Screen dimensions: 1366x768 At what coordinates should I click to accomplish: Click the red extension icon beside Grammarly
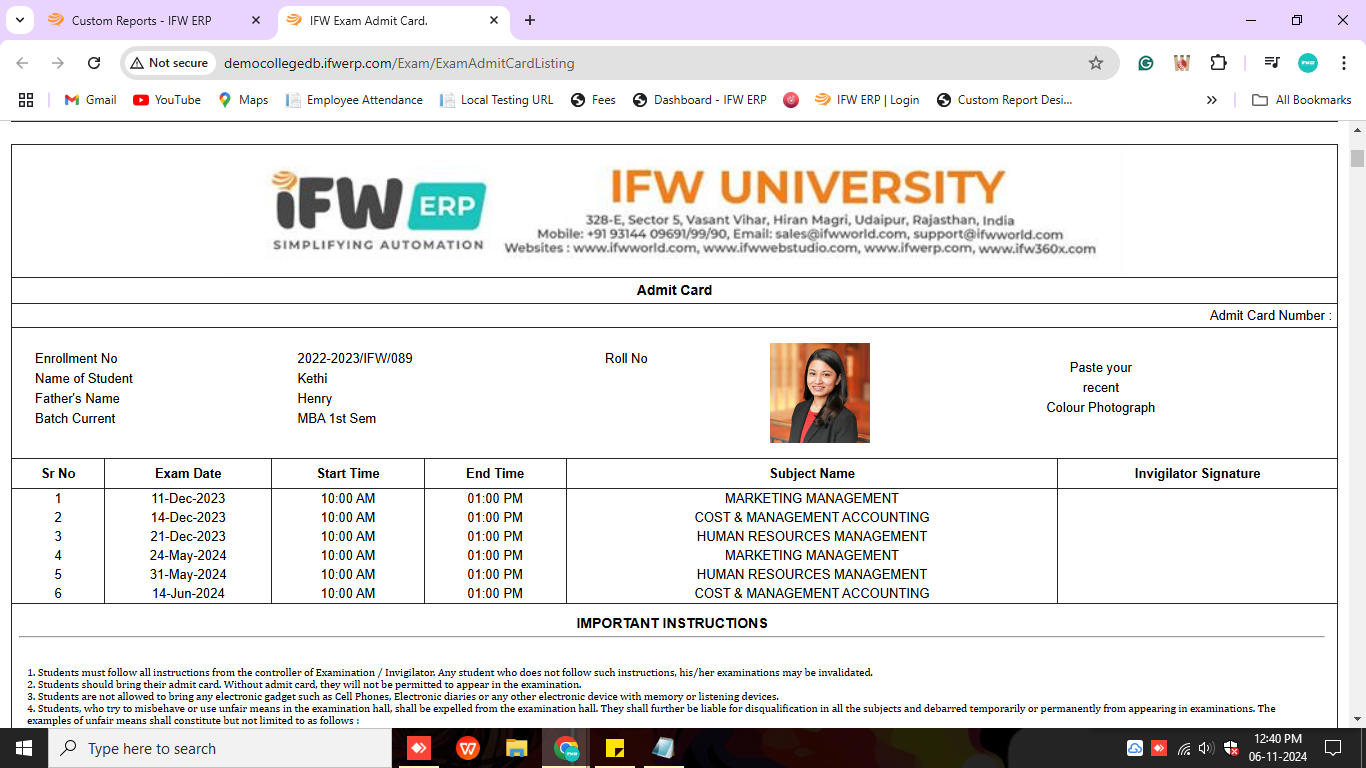pos(1182,63)
